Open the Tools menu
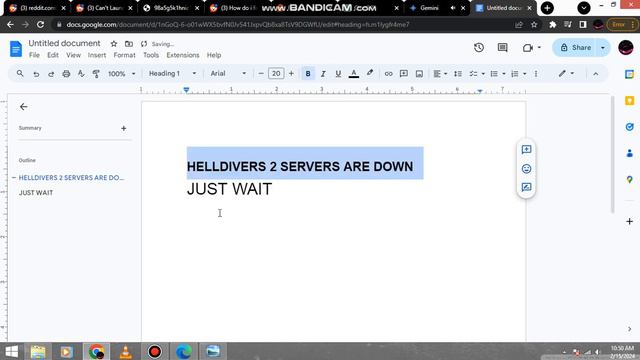 (151, 55)
